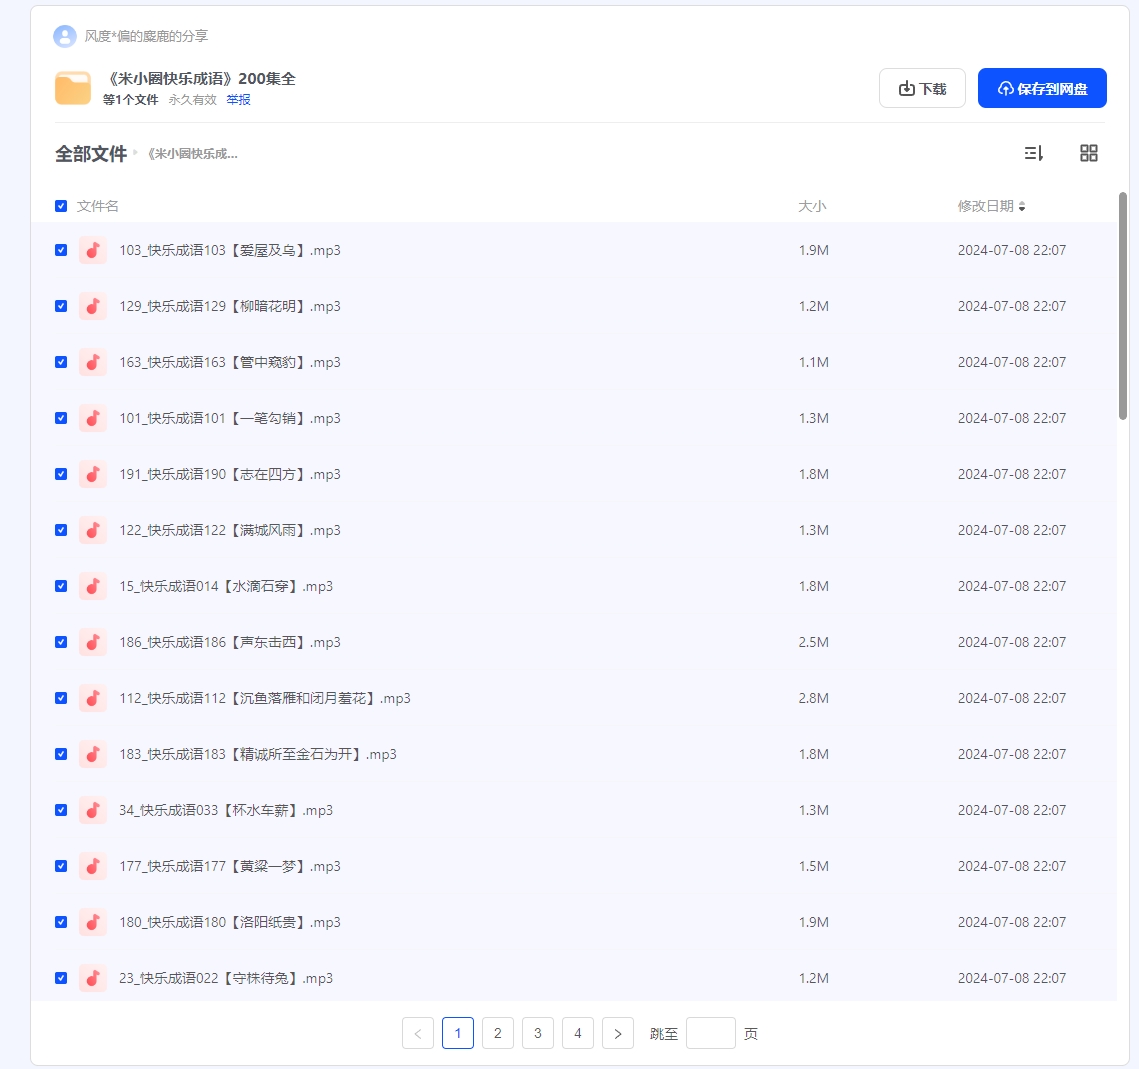Jump to page 4 of results
The width and height of the screenshot is (1139, 1069).
point(578,1033)
